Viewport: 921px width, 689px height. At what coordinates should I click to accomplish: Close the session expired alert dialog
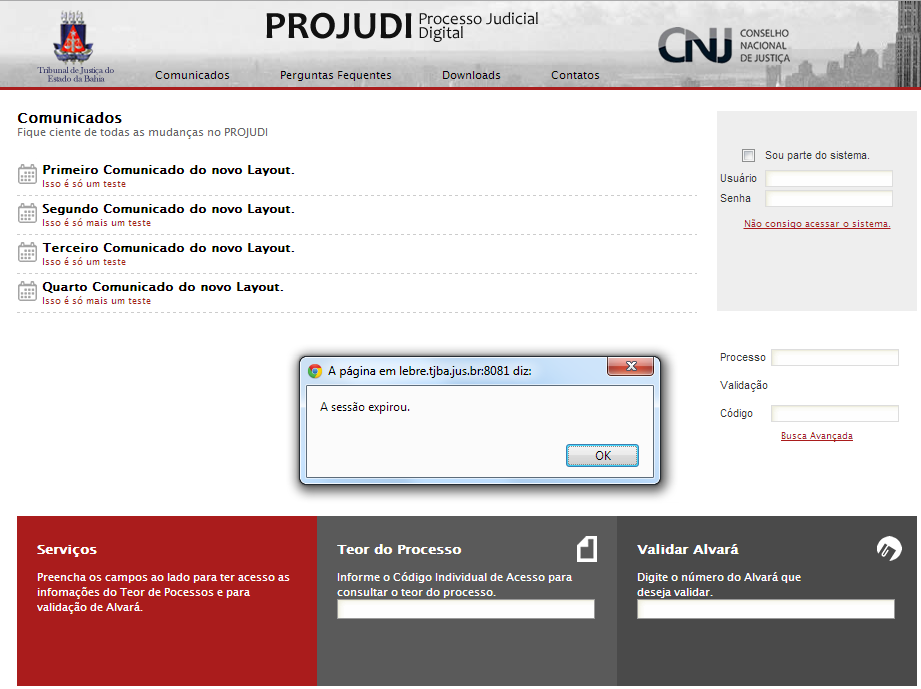(631, 366)
